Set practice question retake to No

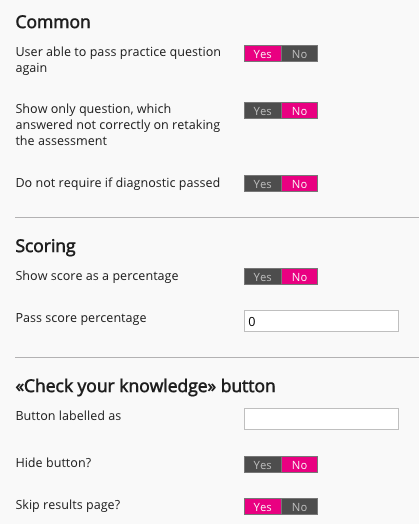point(300,54)
